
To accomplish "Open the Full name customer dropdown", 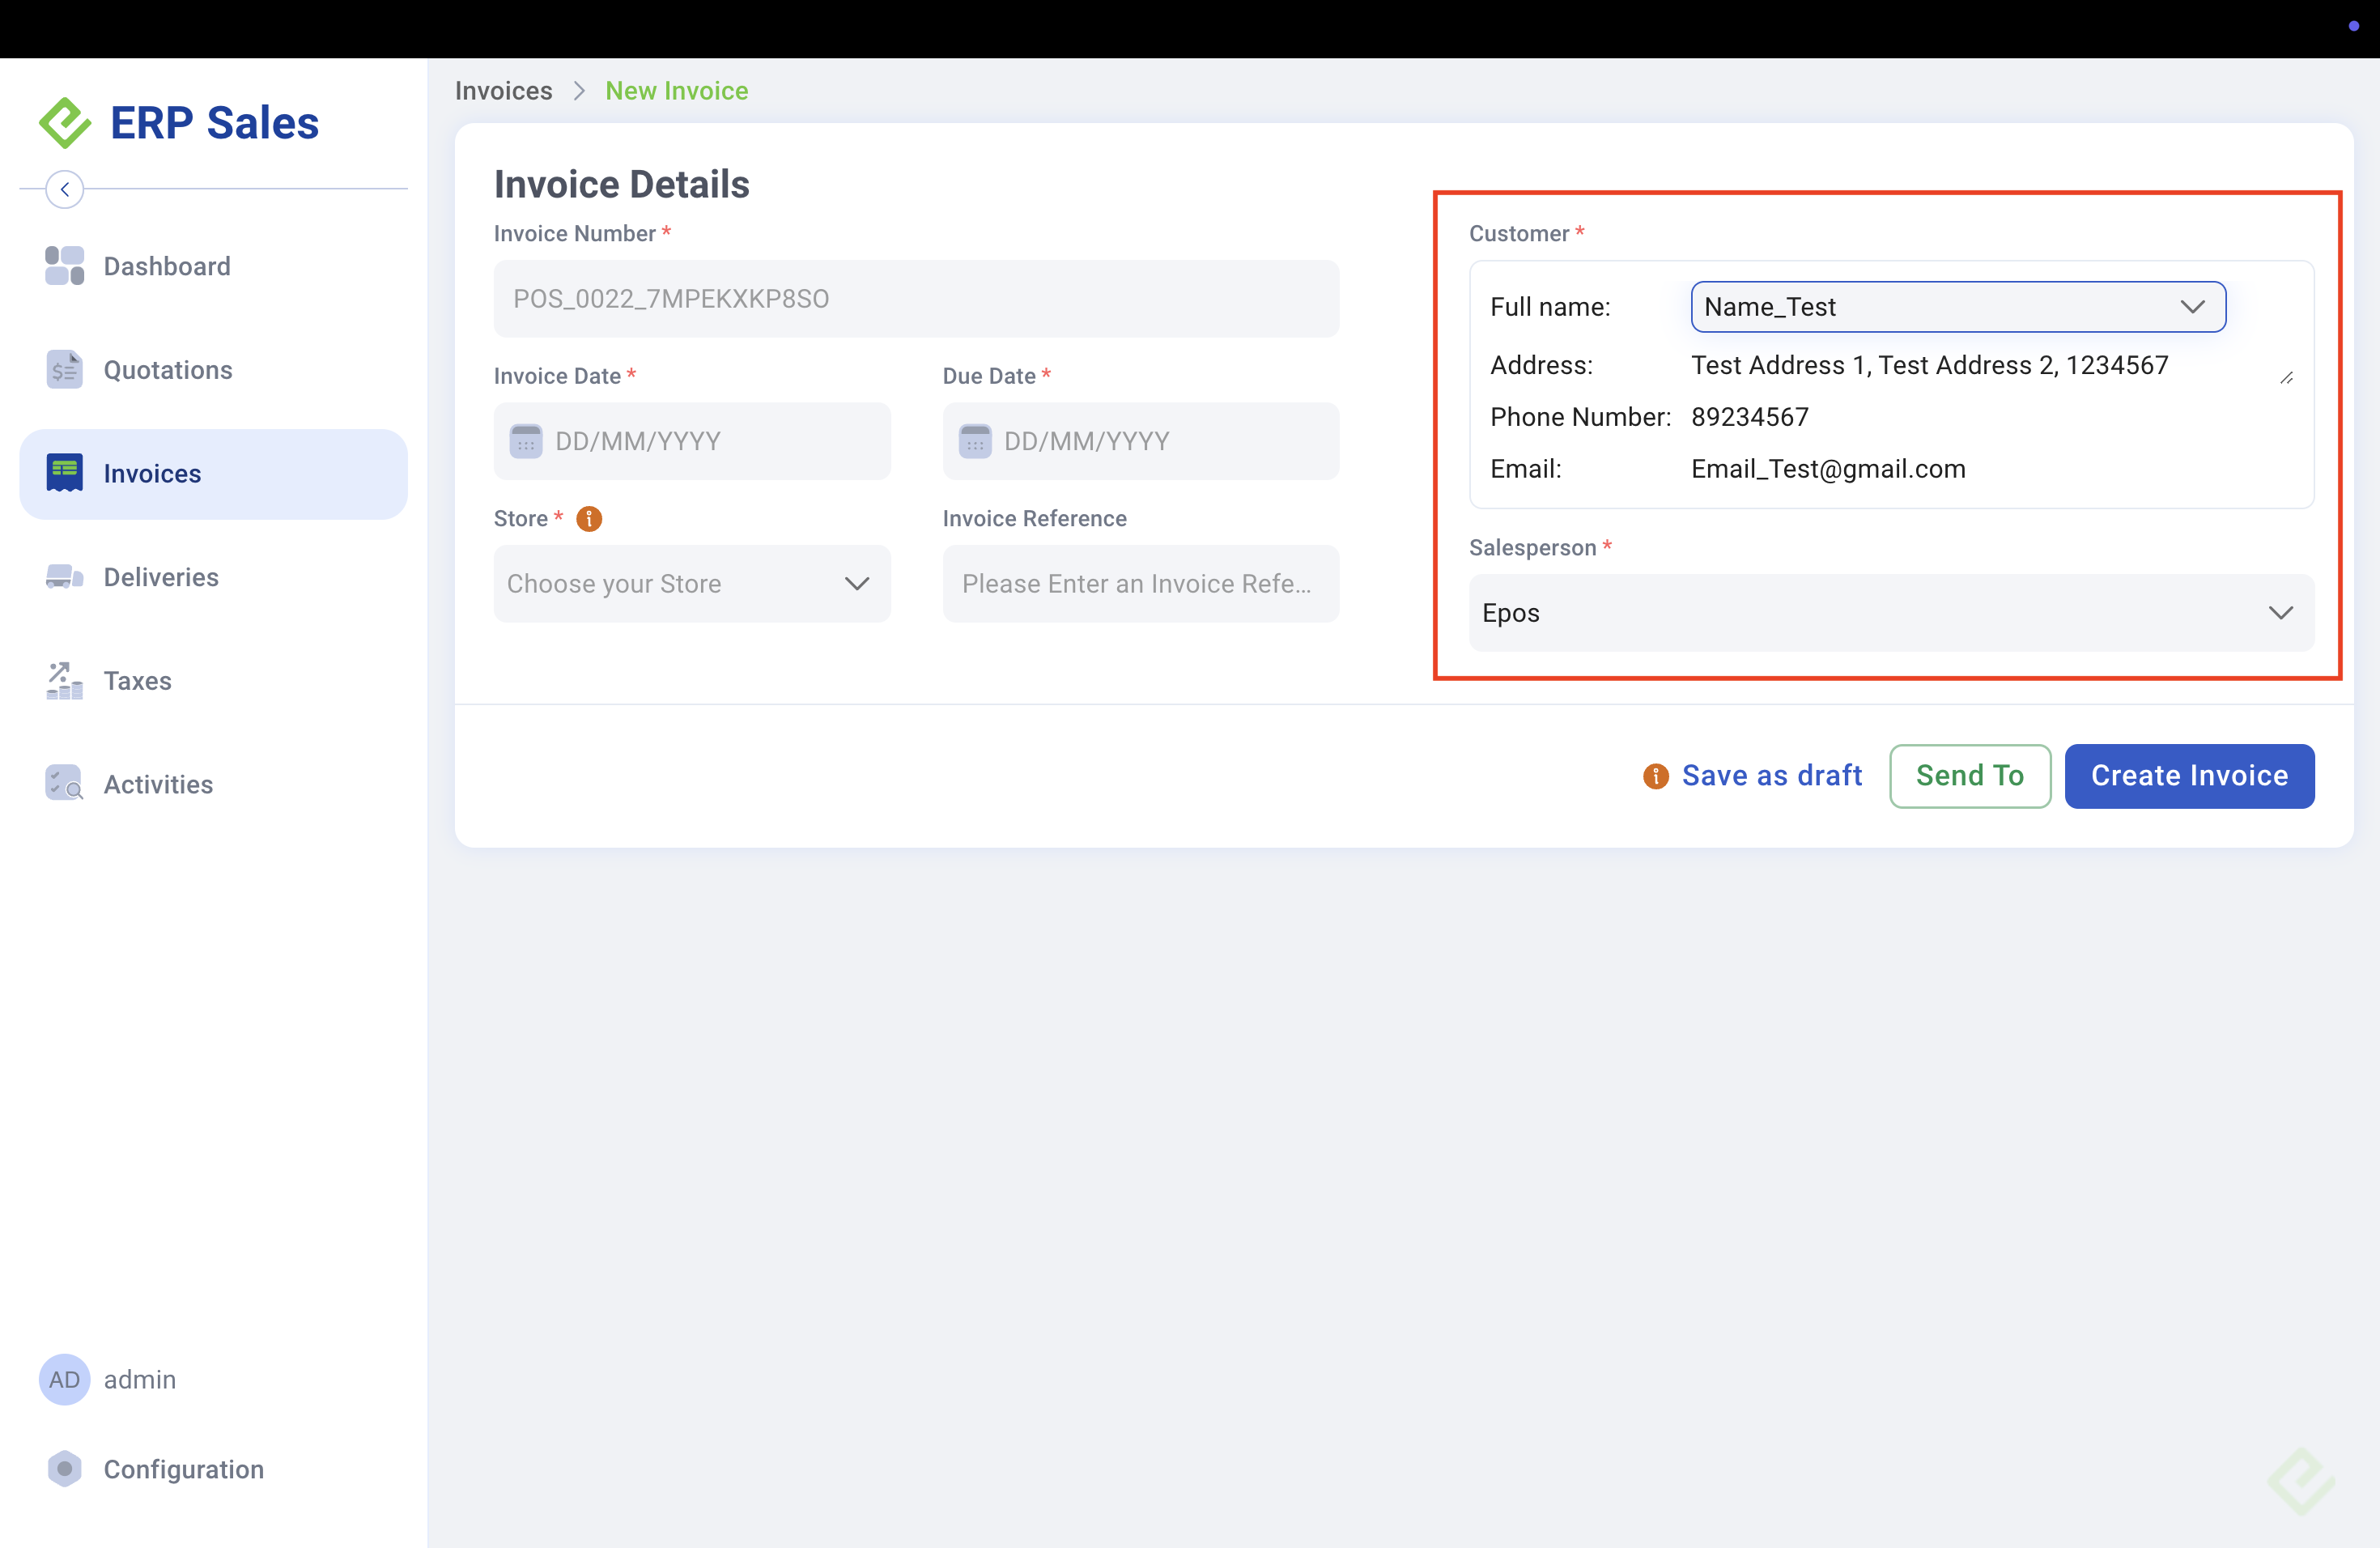I will click(1958, 307).
